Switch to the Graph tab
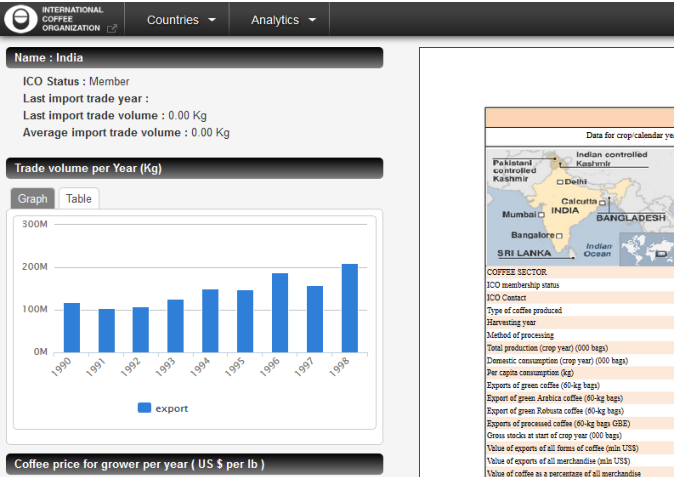This screenshot has width=675, height=477. point(33,199)
